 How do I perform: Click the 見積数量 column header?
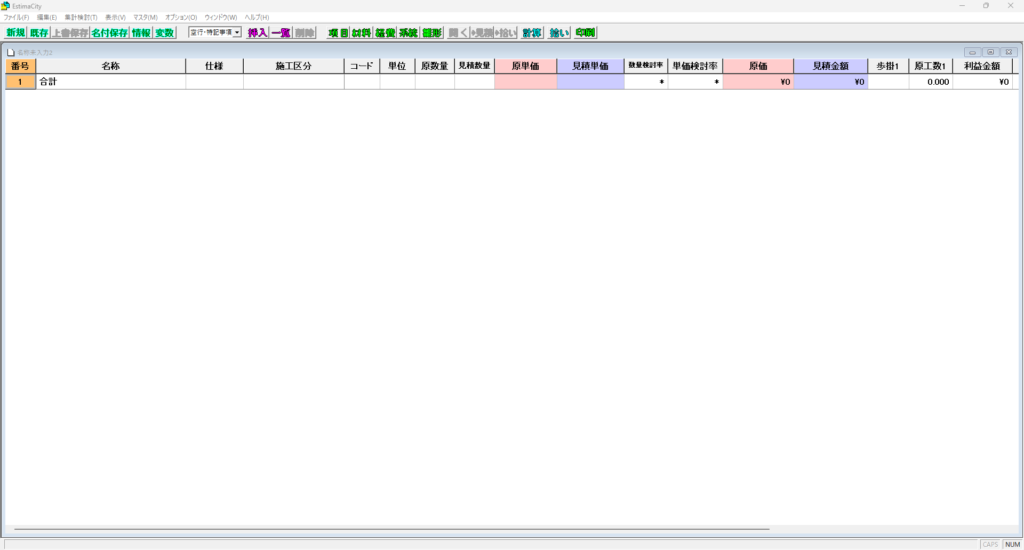475,66
